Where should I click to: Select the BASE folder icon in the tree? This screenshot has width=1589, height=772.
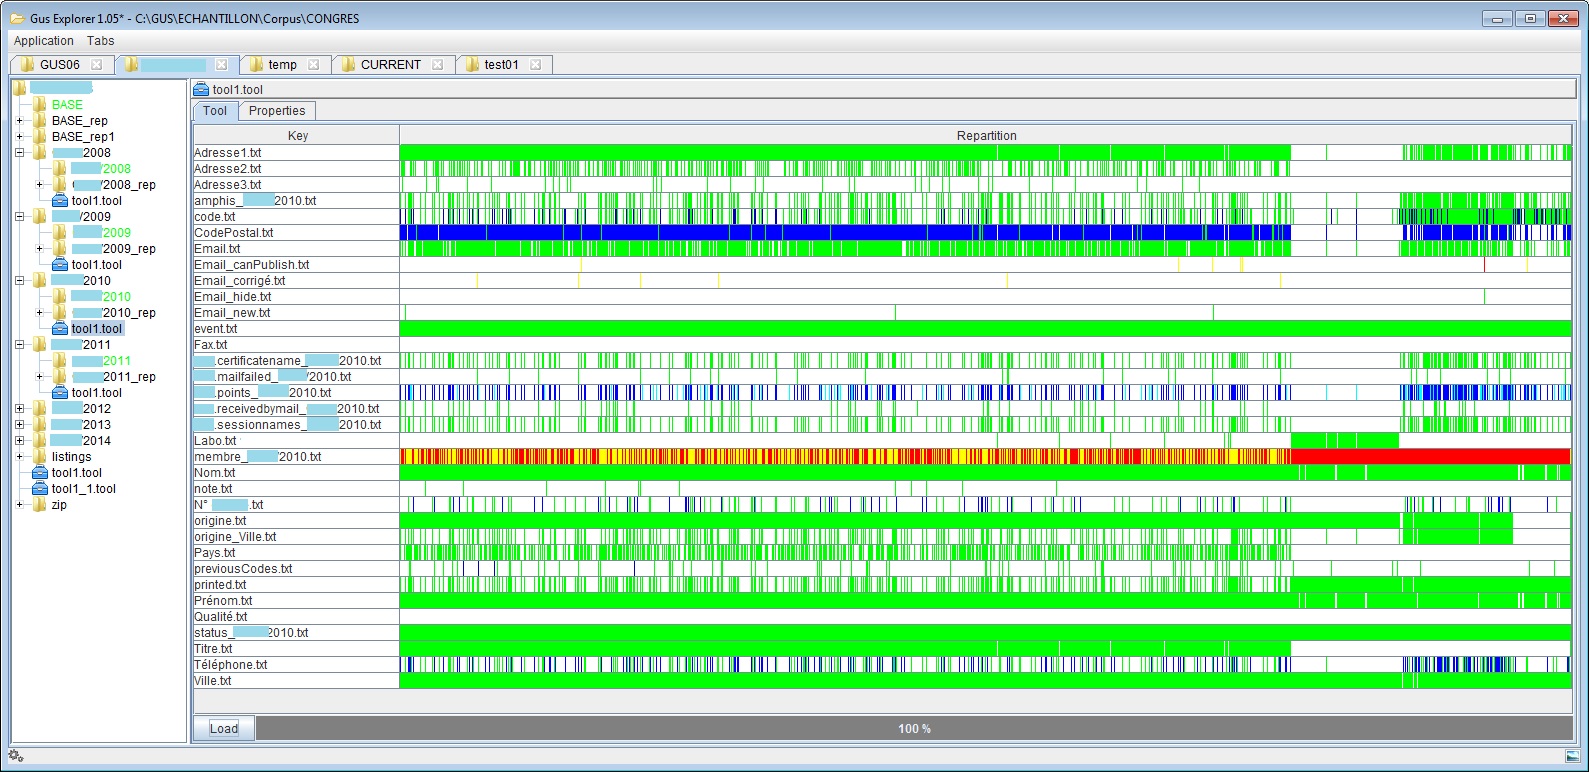click(39, 105)
